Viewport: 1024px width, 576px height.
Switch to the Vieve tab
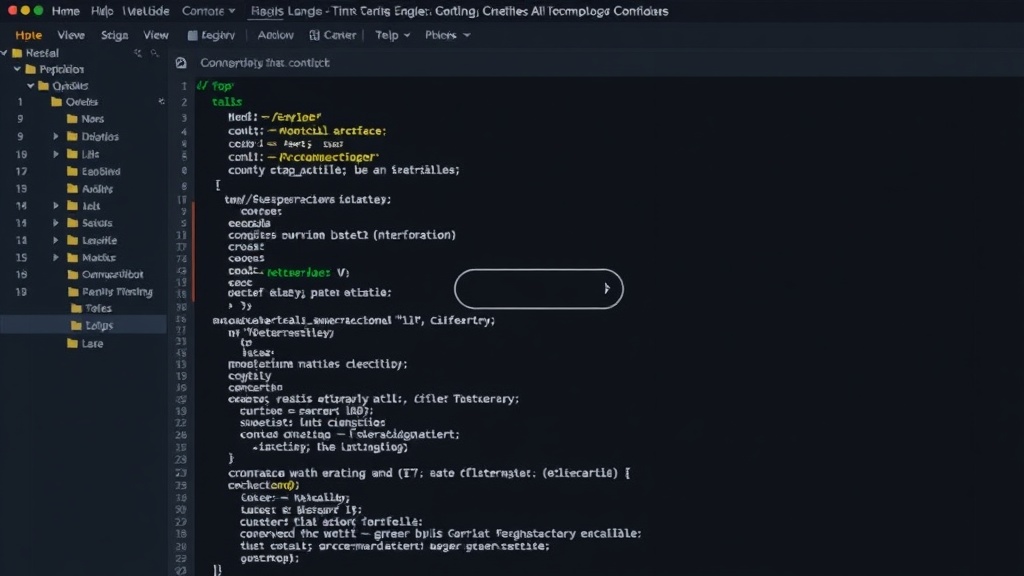click(x=71, y=35)
